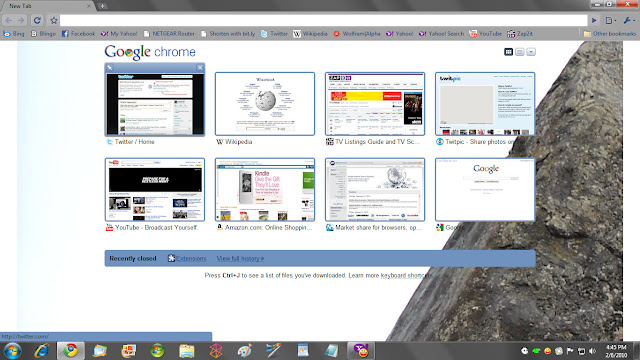Viewport: 640px width, 360px height.
Task: Reopen recently closed Extensions page
Action: (187, 258)
